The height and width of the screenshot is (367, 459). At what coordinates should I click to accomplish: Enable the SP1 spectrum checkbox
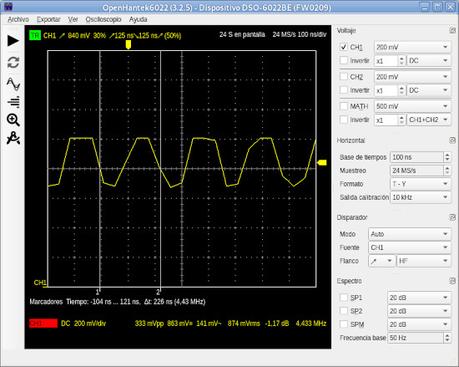(x=344, y=297)
